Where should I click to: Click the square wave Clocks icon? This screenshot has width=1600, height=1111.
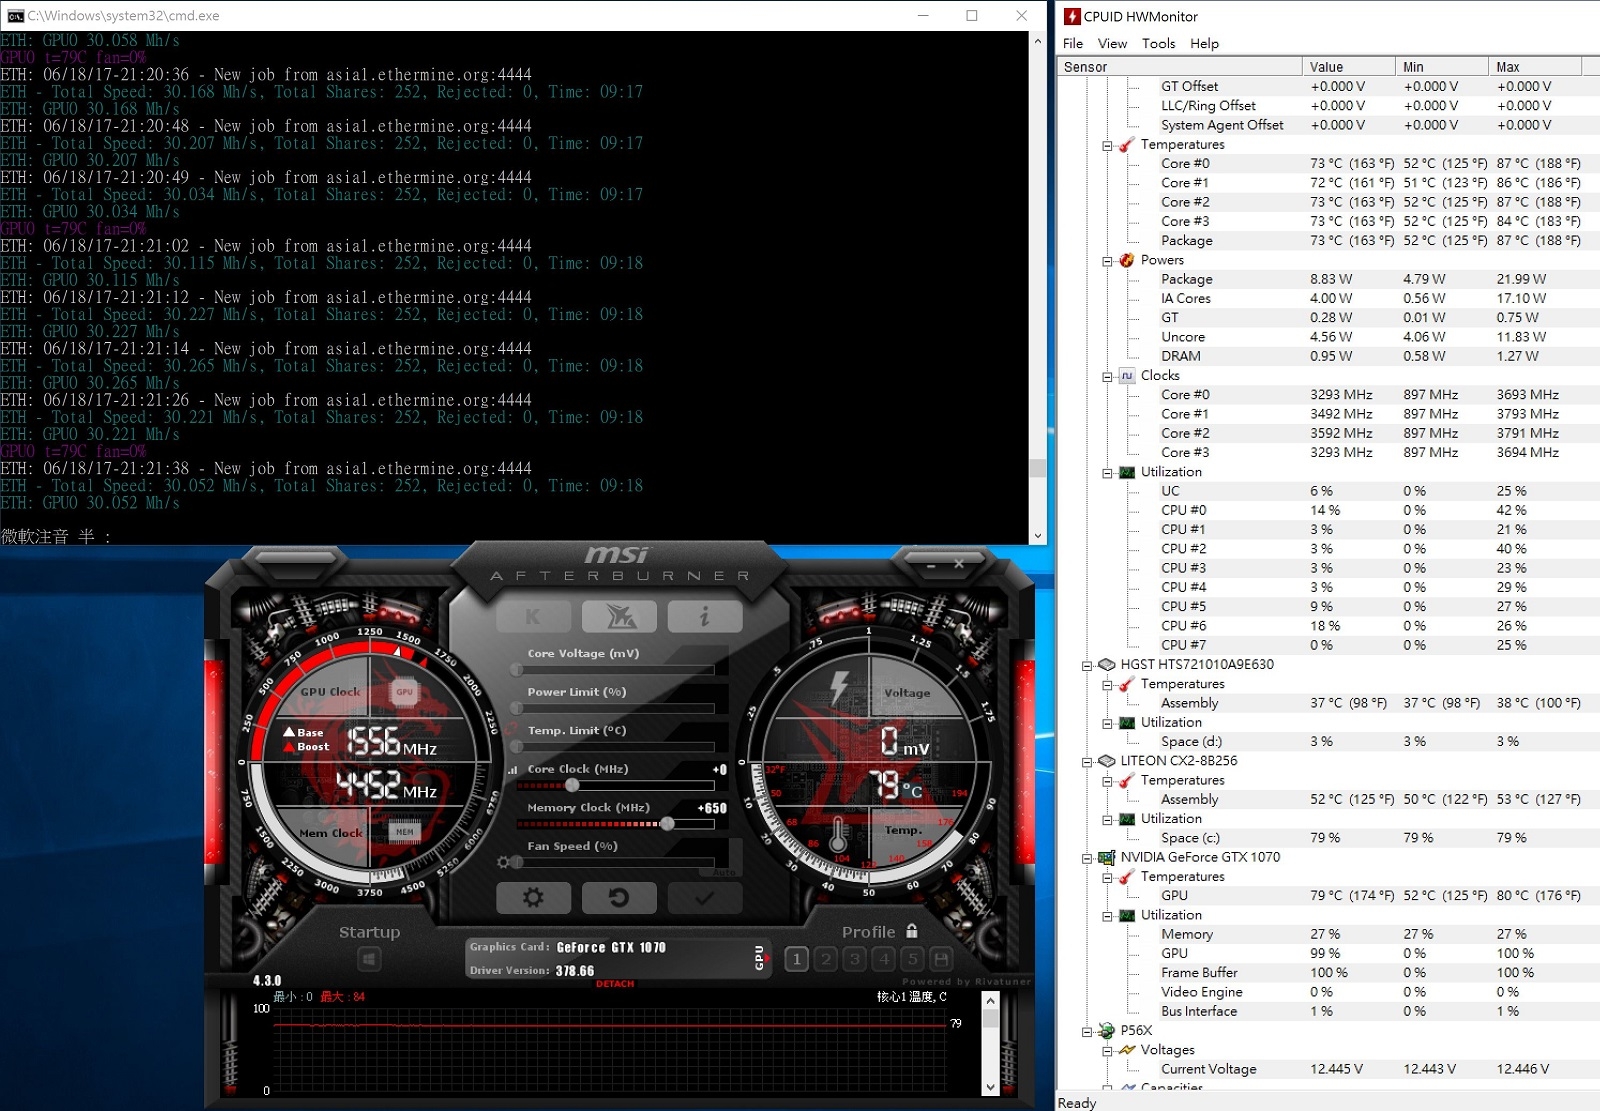pos(1127,376)
